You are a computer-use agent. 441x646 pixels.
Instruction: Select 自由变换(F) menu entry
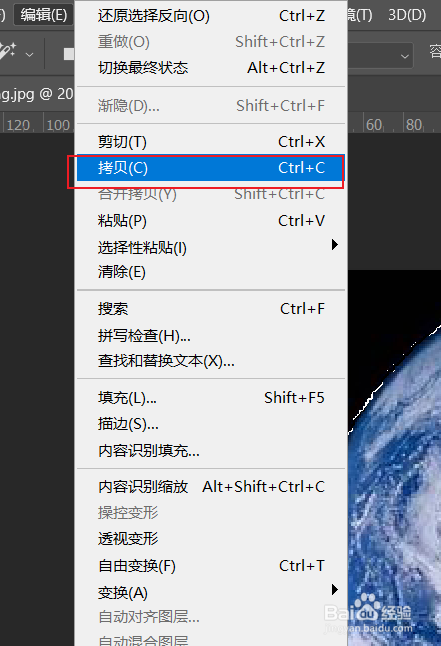point(211,566)
